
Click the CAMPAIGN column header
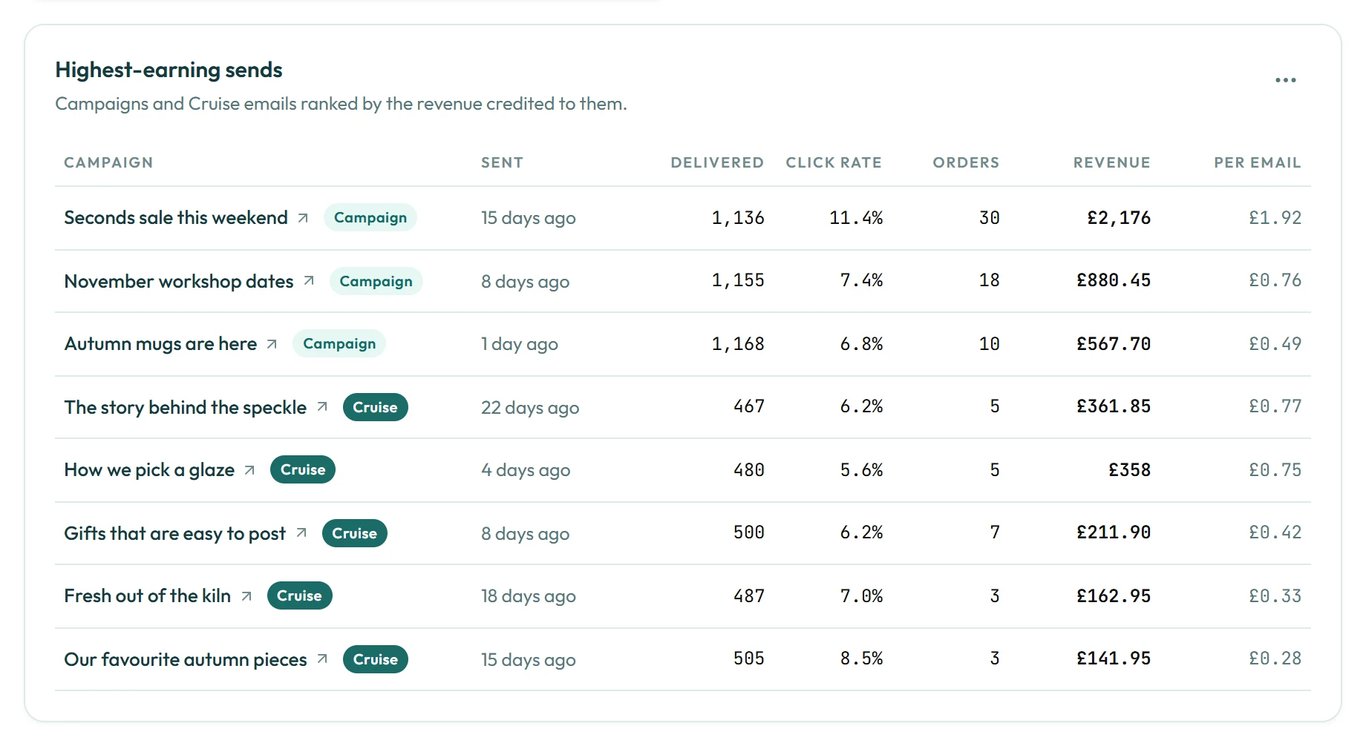coord(109,162)
